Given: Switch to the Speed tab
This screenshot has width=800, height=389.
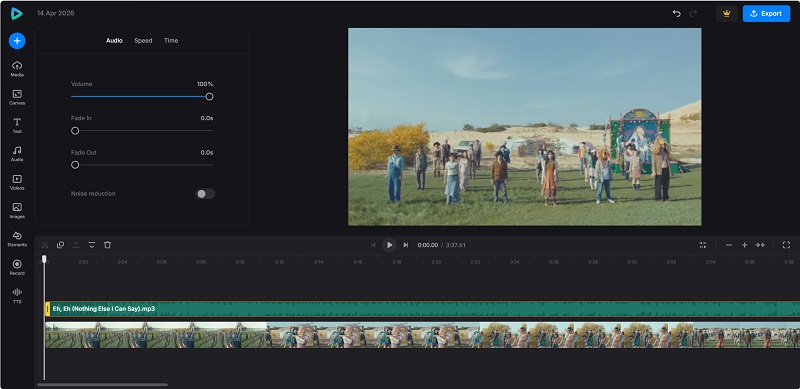Looking at the screenshot, I should 143,41.
